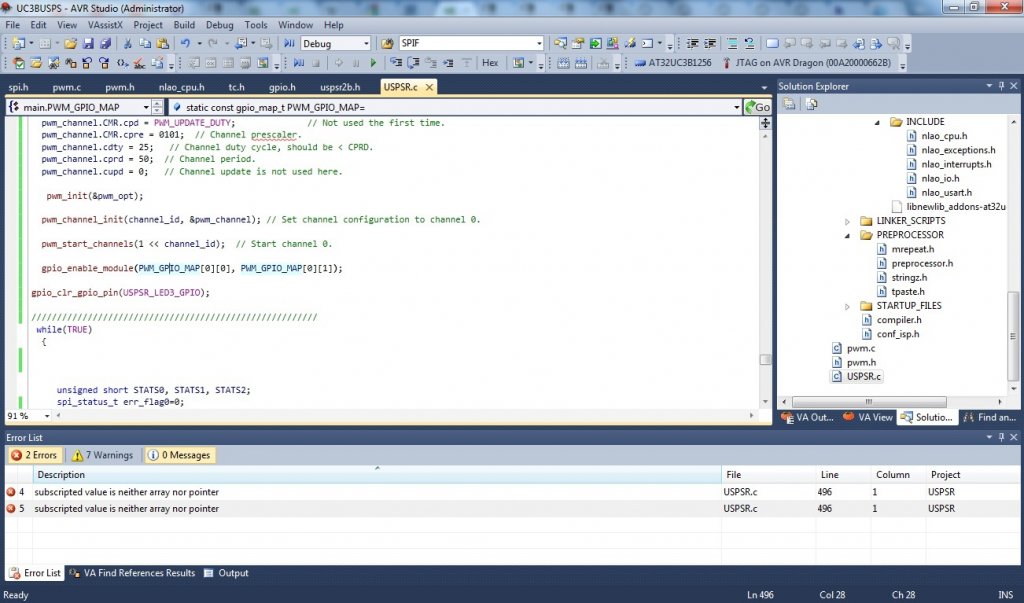The width and height of the screenshot is (1024, 603).
Task: Click the Decrease Indent icon
Action: click(x=692, y=44)
